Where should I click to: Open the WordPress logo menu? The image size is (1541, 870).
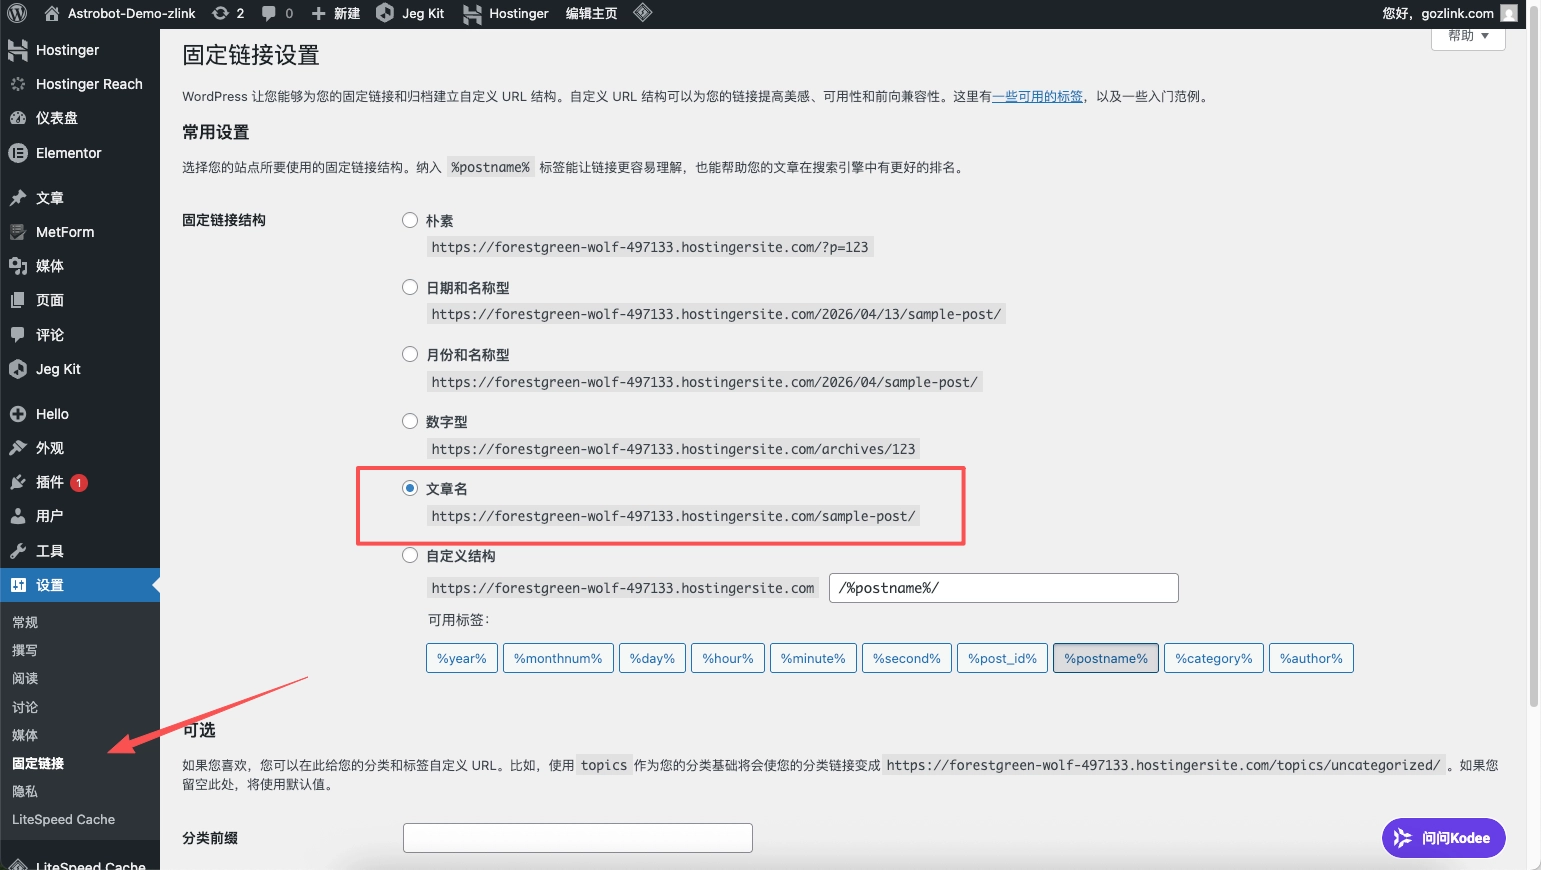pos(17,13)
